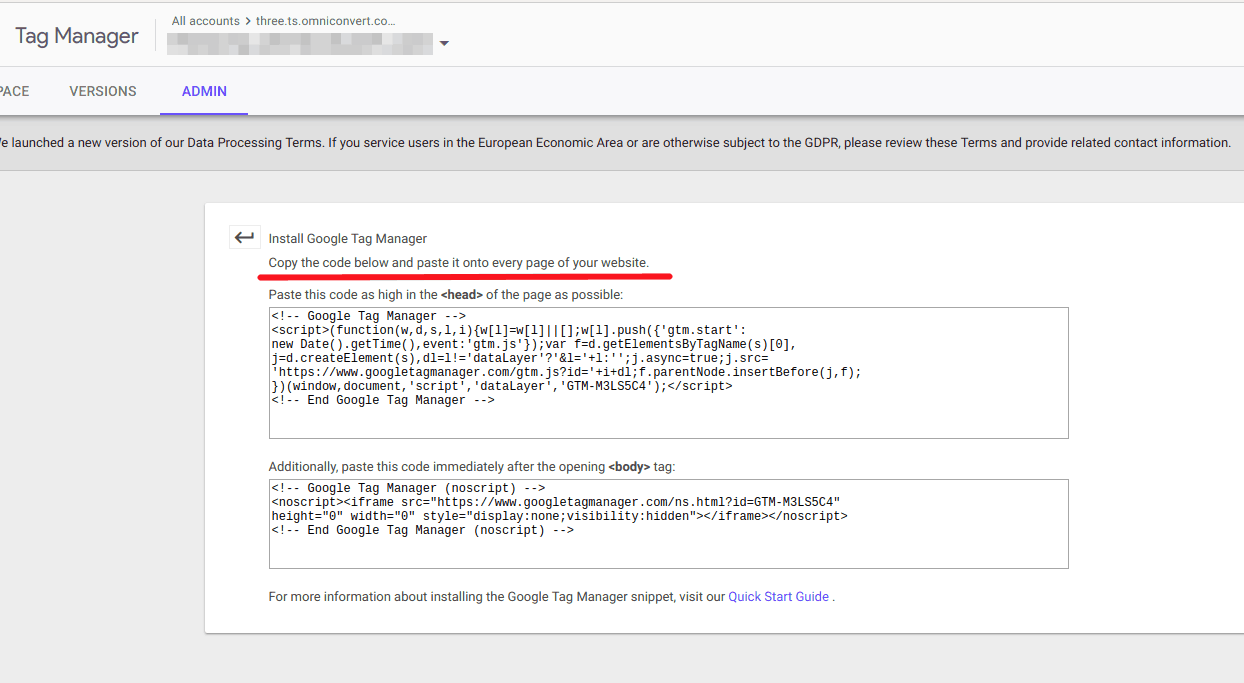1244x683 pixels.
Task: Click the Tag Manager title logo
Action: tap(77, 36)
